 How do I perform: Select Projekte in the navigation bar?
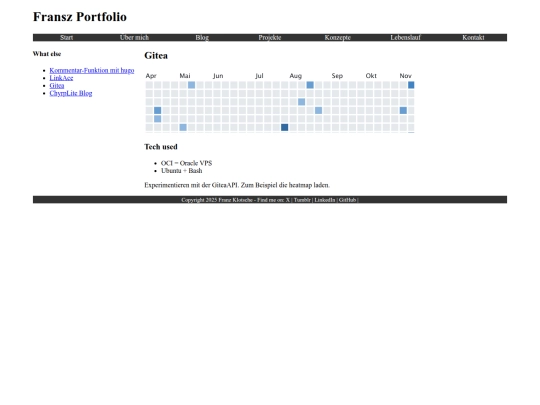pos(270,38)
